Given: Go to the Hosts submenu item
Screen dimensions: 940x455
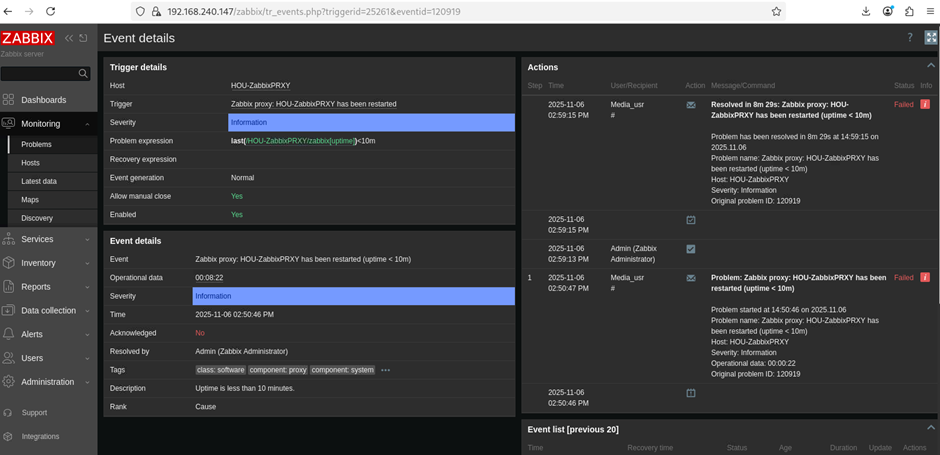Looking at the screenshot, I should point(31,162).
